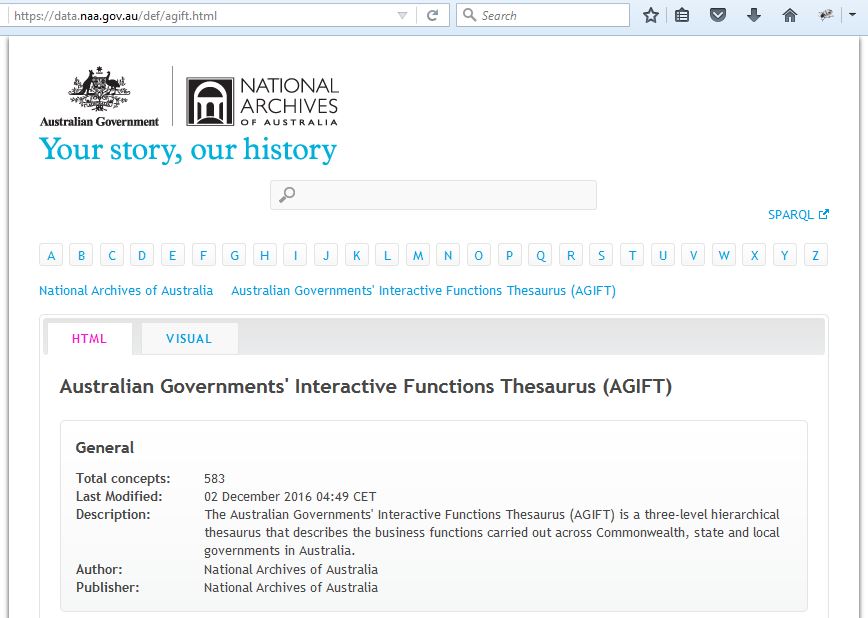
Task: Click the browser Search field
Action: coord(543,16)
